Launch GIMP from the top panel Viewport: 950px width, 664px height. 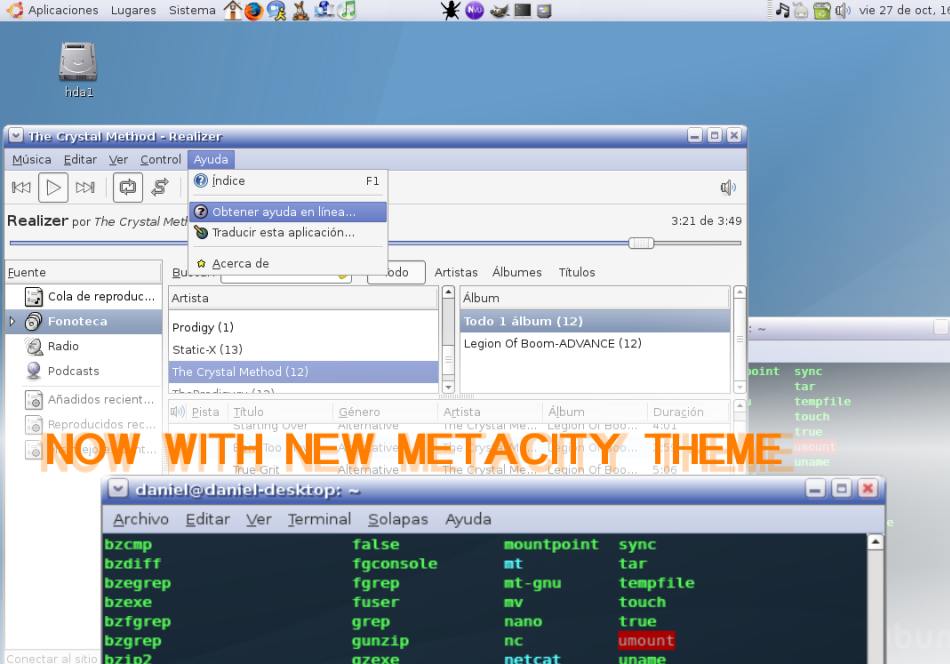pyautogui.click(x=499, y=10)
